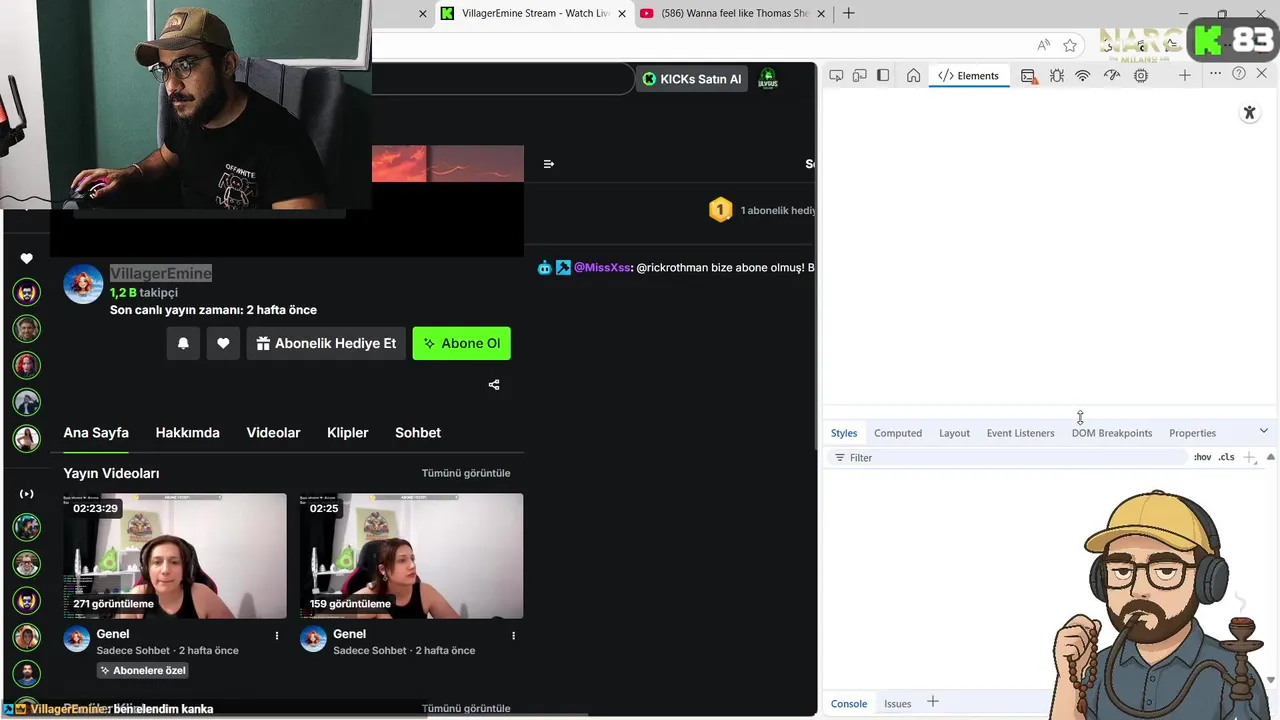Close the VillagerEmine Stream browser tab
Image resolution: width=1280 pixels, height=720 pixels.
(x=622, y=14)
